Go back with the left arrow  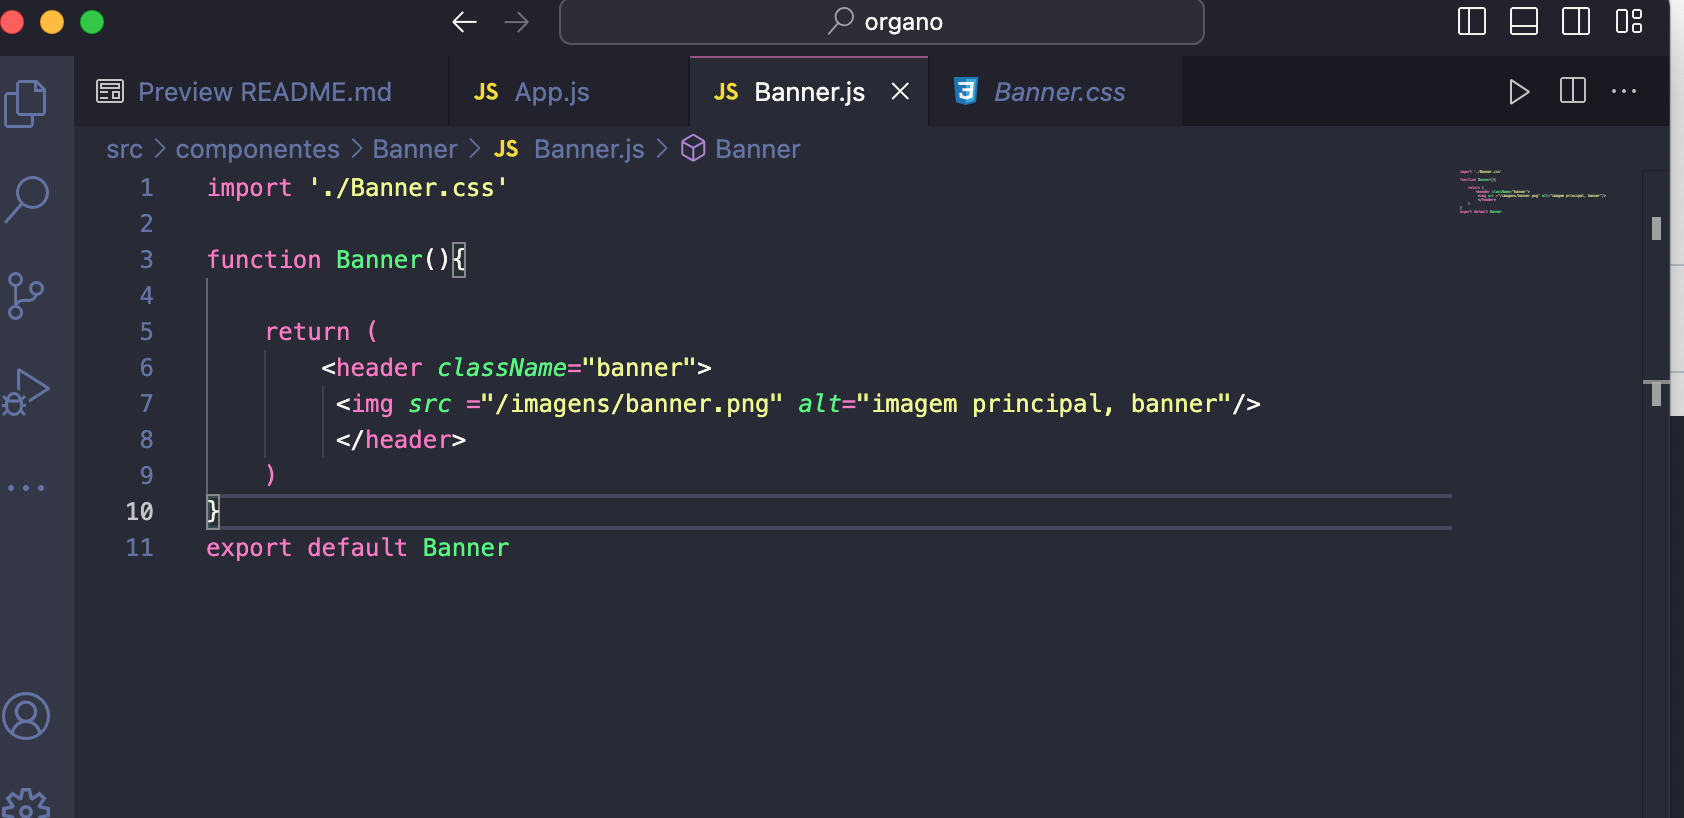[464, 22]
